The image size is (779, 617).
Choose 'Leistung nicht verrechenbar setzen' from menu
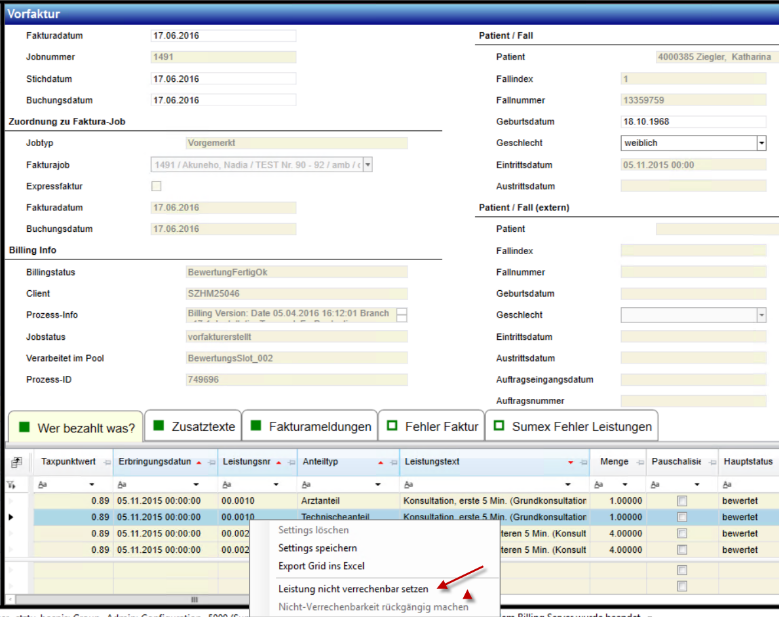pyautogui.click(x=353, y=589)
